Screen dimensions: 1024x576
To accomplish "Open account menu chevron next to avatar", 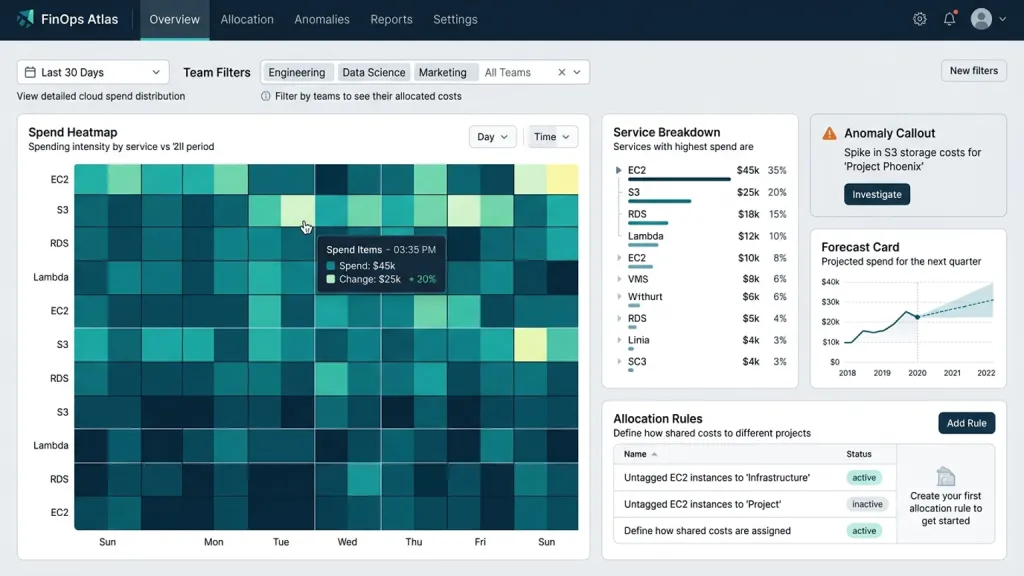I will pyautogui.click(x=1002, y=19).
